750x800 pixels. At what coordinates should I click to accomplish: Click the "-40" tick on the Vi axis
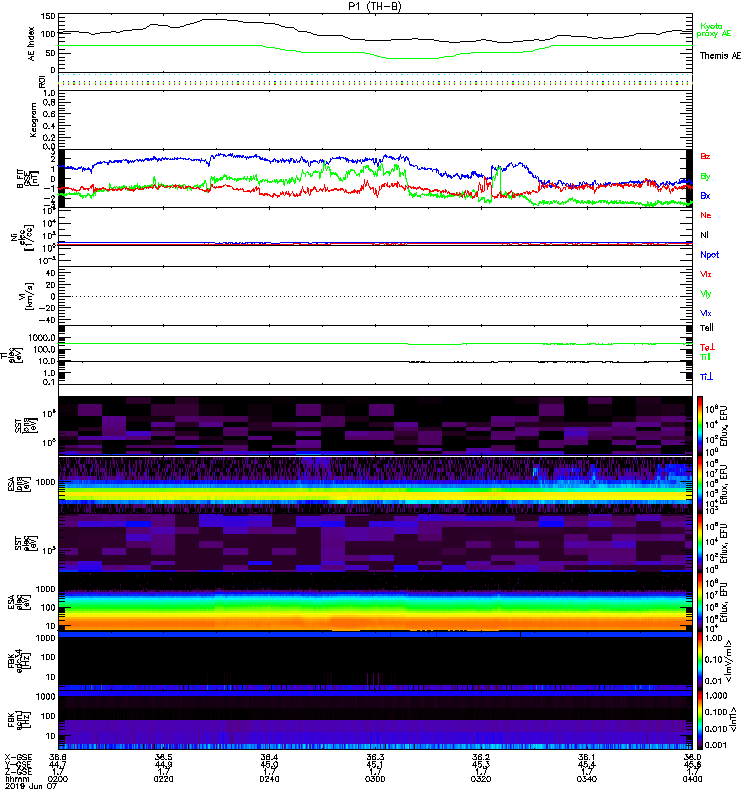click(47, 320)
